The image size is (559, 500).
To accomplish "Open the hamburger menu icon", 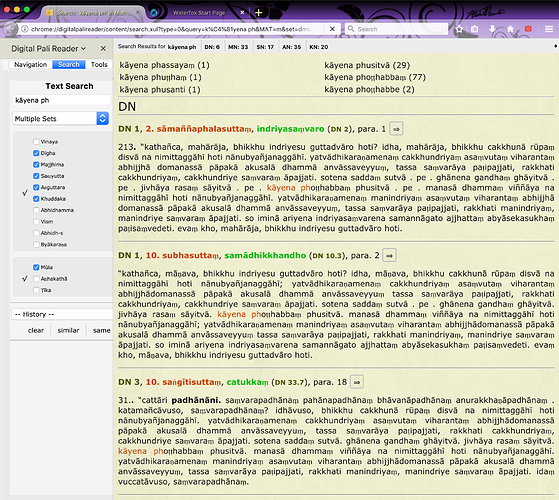I will (549, 29).
